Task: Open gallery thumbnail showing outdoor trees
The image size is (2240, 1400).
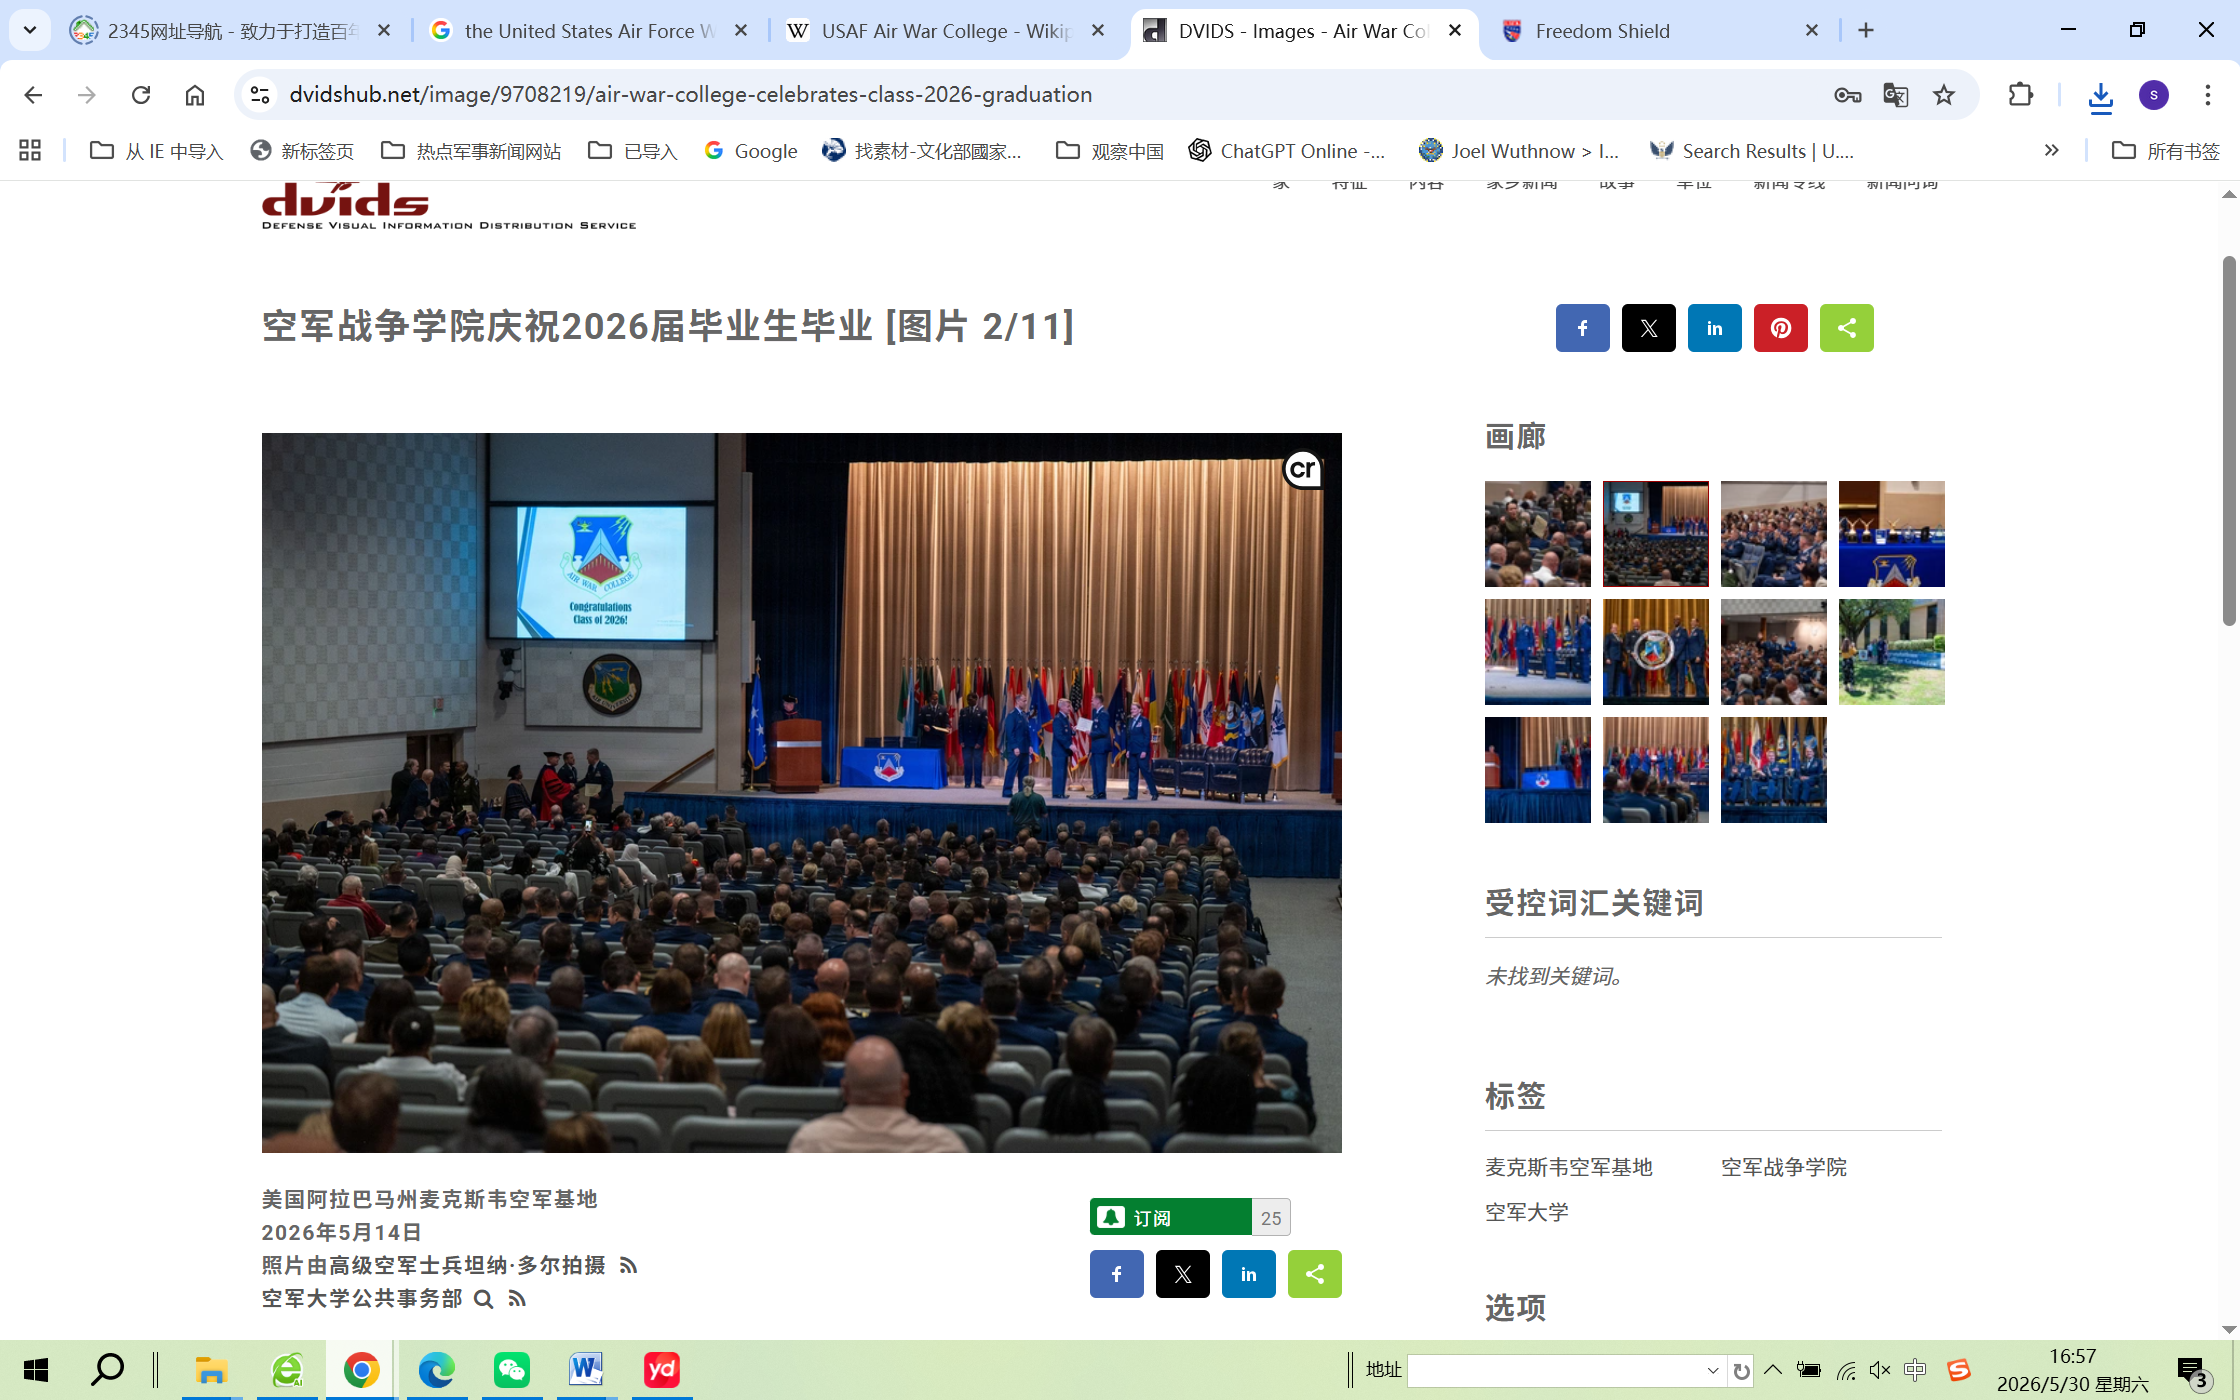Action: (x=1891, y=652)
